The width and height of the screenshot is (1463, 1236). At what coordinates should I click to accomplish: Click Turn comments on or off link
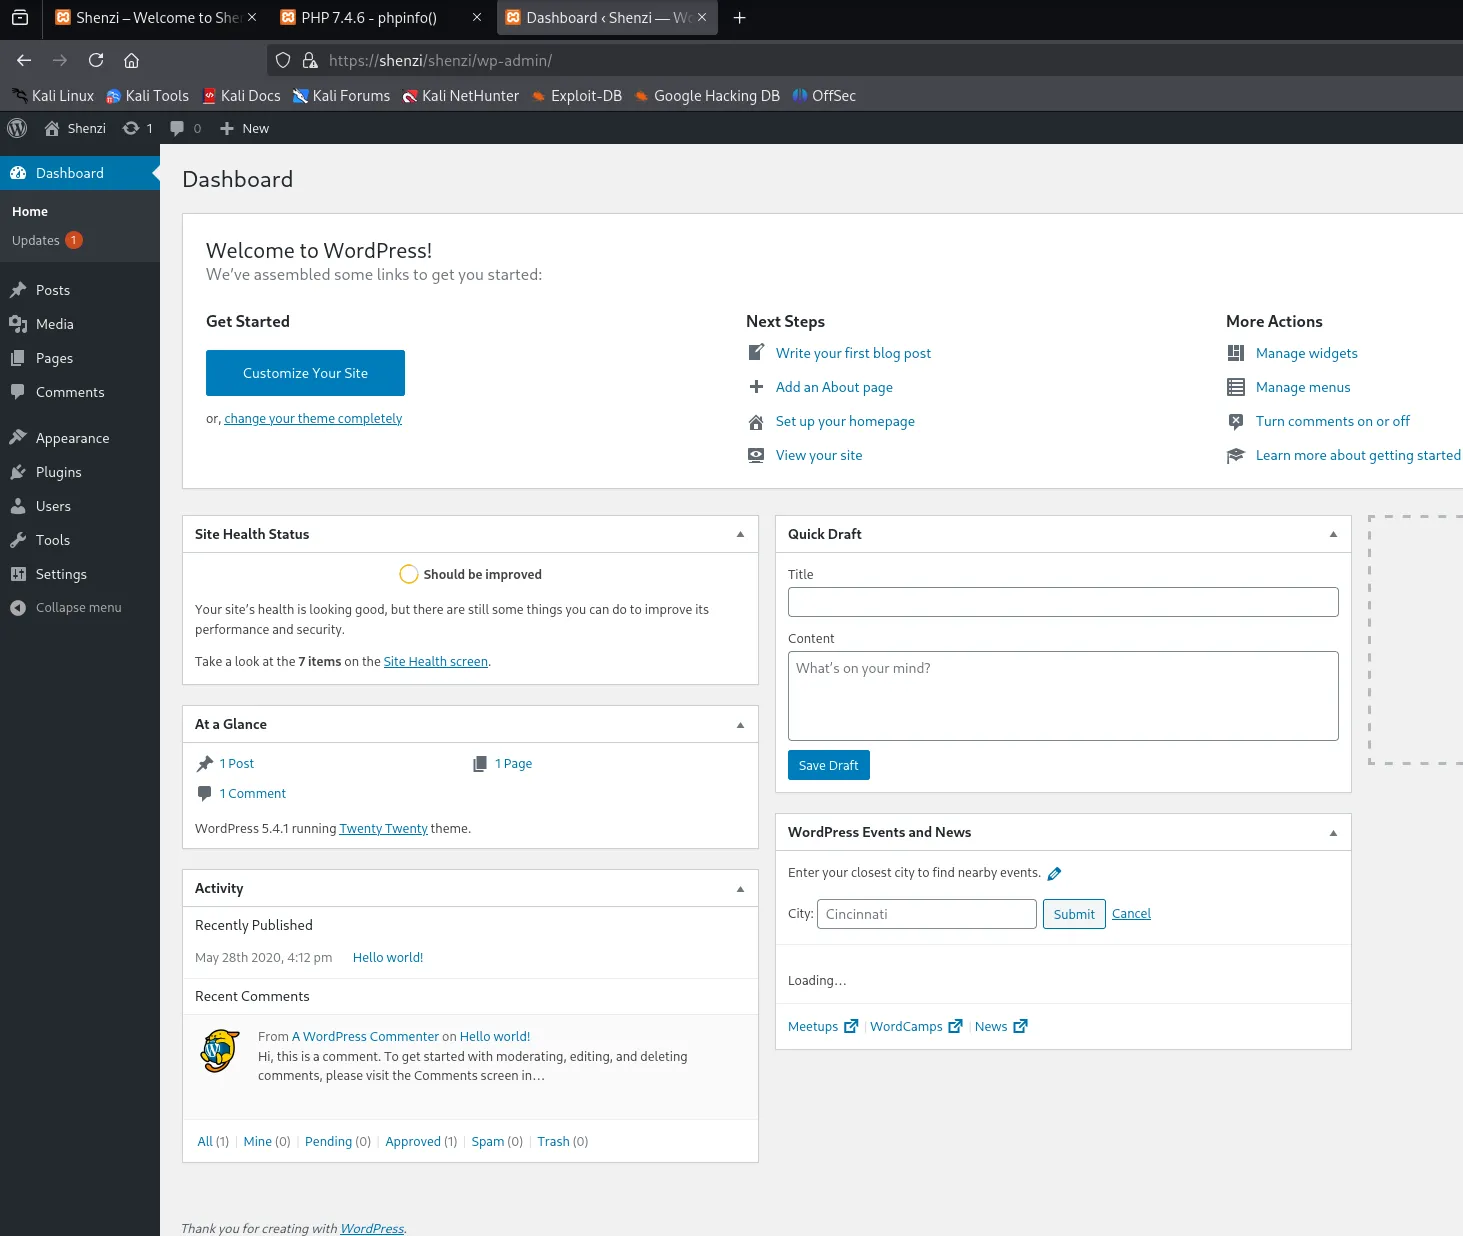pos(1332,421)
